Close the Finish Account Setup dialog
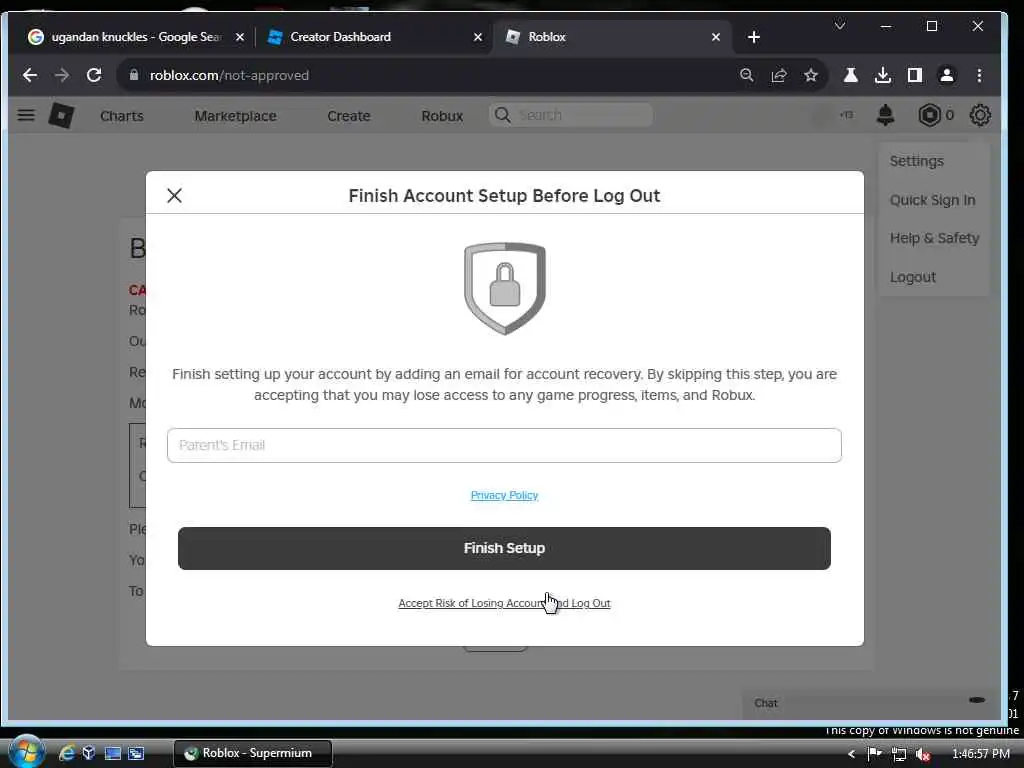Screen dimensions: 1024x768 tap(174, 195)
